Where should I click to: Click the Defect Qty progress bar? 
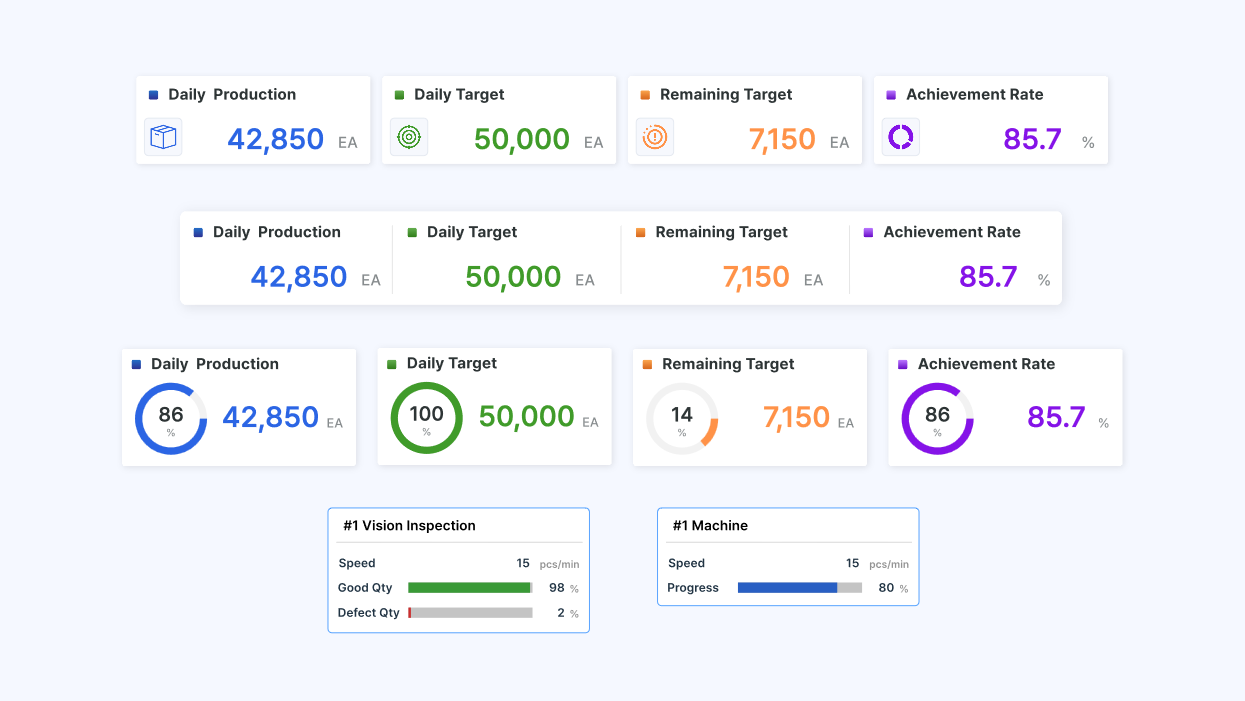click(x=470, y=613)
